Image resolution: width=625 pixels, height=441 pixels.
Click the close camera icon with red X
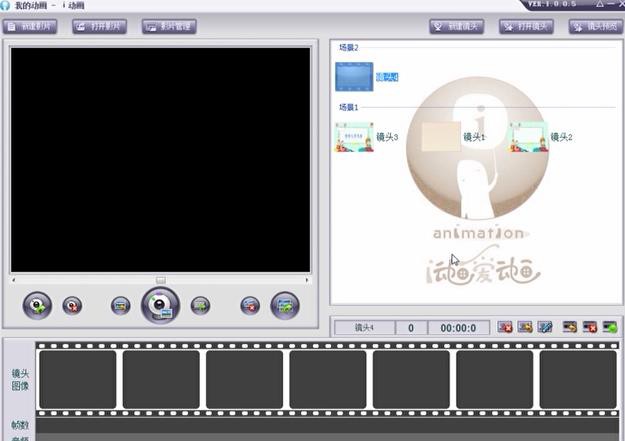click(73, 306)
